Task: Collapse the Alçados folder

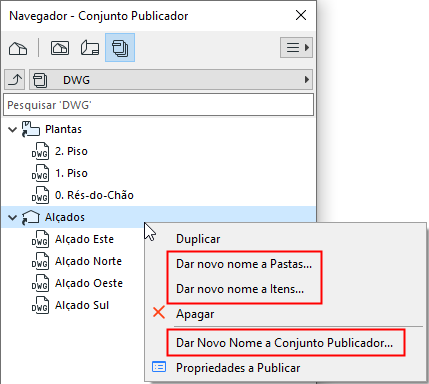Action: click(12, 217)
